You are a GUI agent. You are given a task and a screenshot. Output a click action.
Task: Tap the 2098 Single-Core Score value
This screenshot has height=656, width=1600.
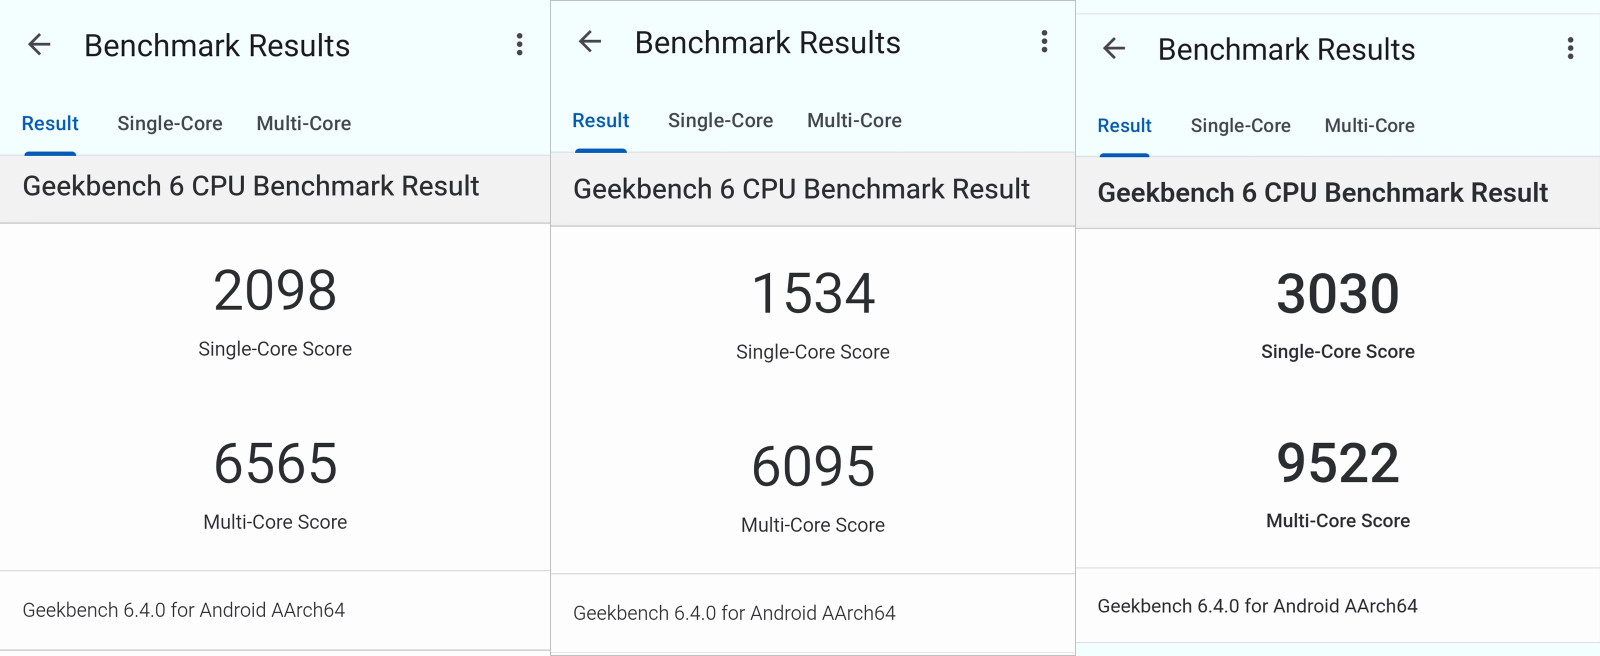click(275, 291)
